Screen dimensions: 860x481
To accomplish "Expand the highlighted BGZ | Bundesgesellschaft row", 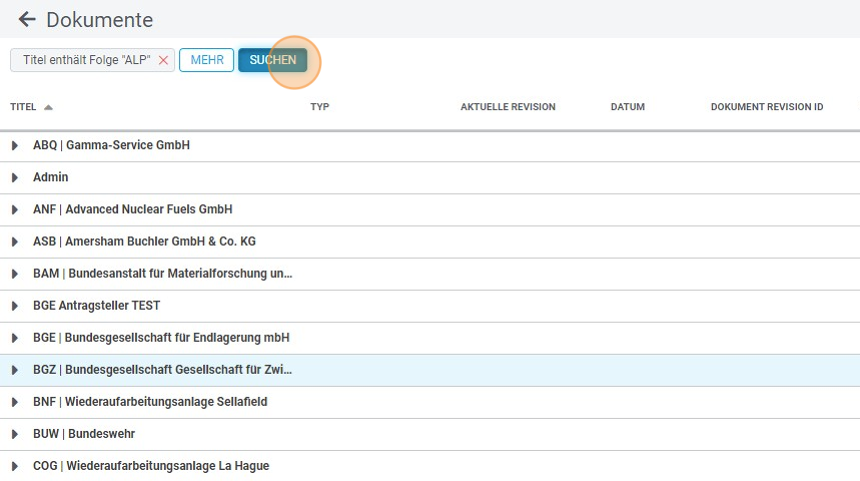I will 15,370.
